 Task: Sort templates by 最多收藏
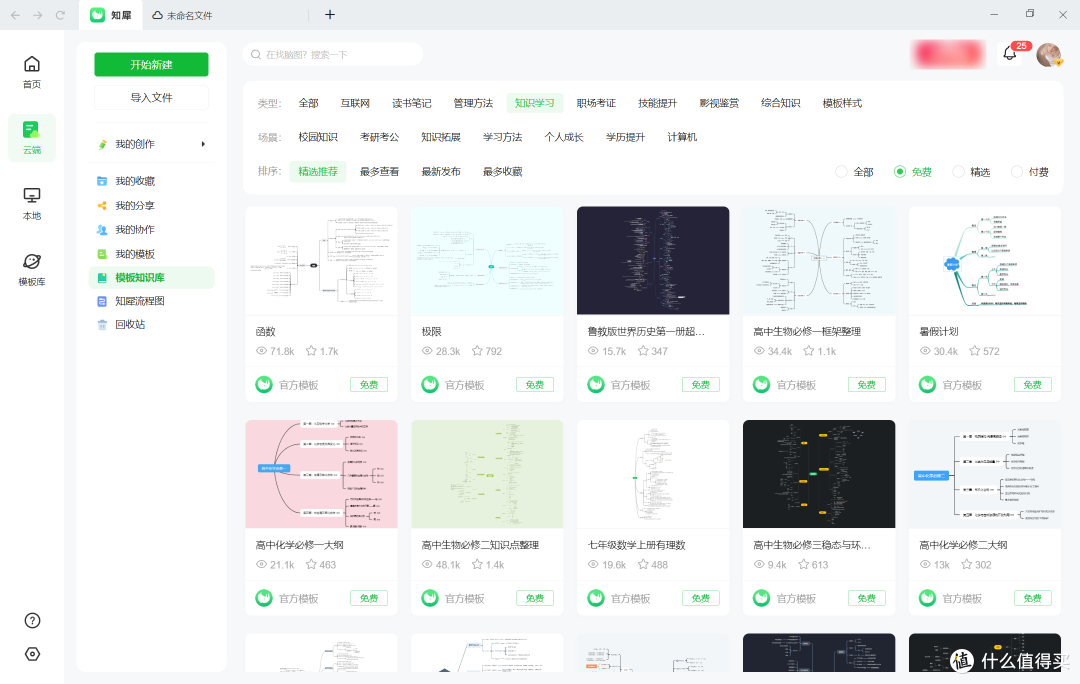[502, 172]
